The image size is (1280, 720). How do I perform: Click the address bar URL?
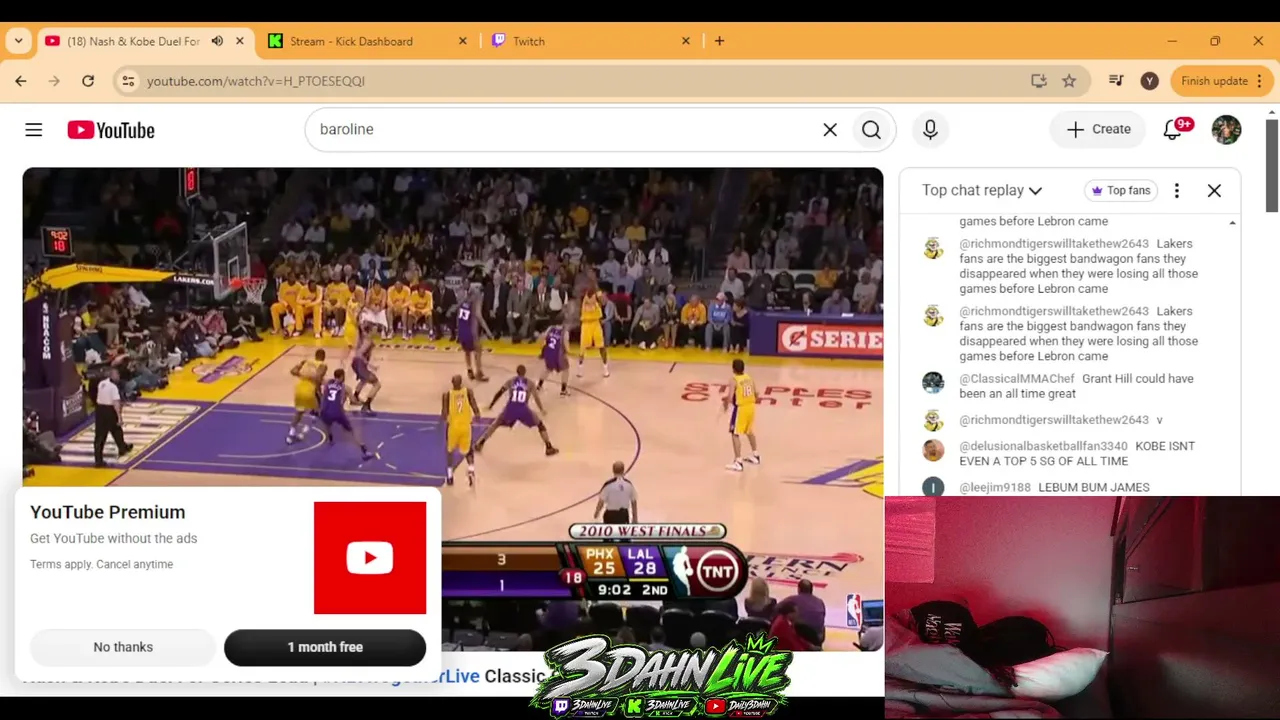tap(256, 81)
